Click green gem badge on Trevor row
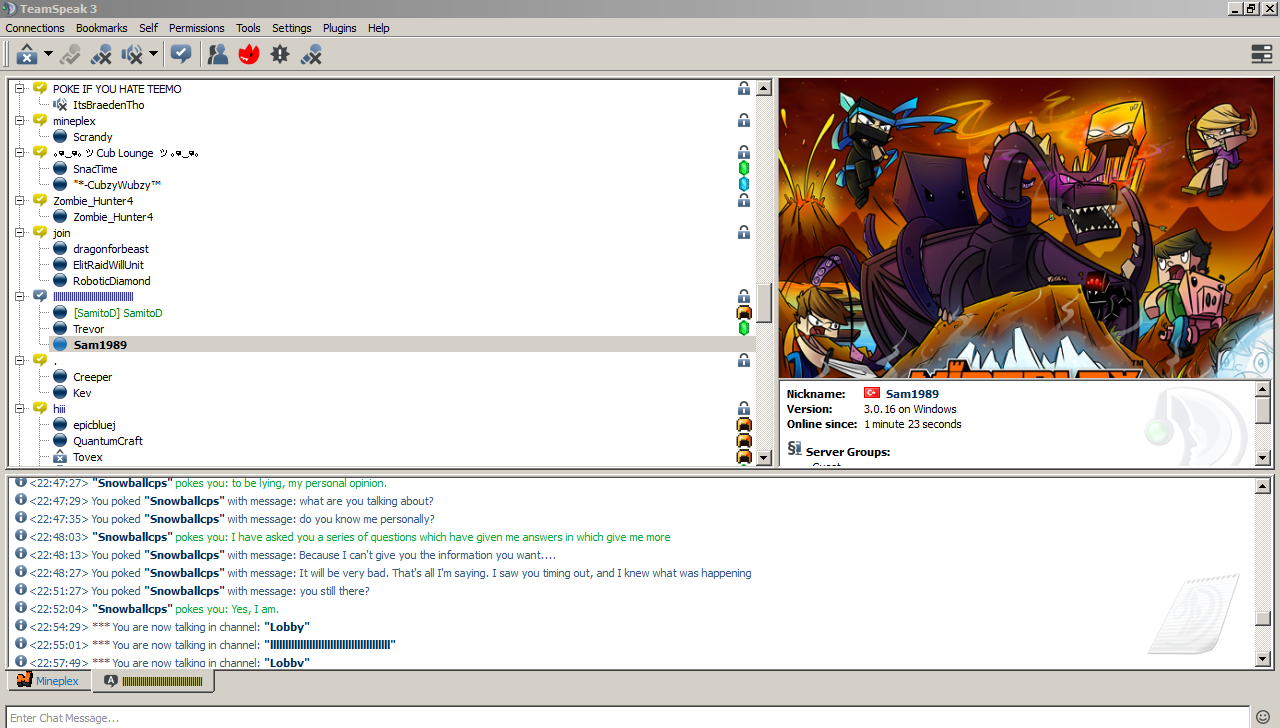The width and height of the screenshot is (1280, 728). (743, 329)
